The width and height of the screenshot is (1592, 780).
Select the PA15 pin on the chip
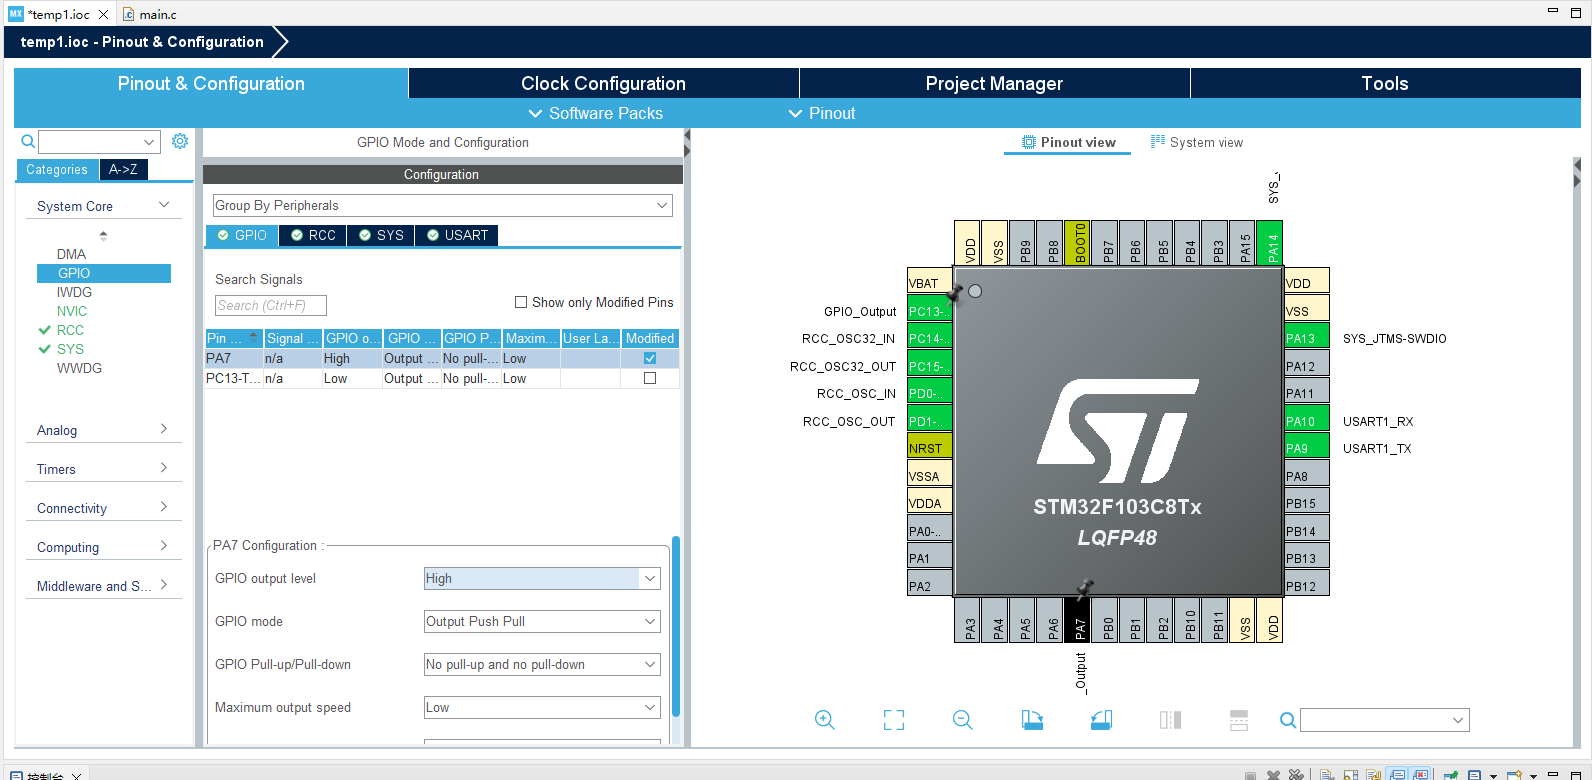click(x=1243, y=243)
